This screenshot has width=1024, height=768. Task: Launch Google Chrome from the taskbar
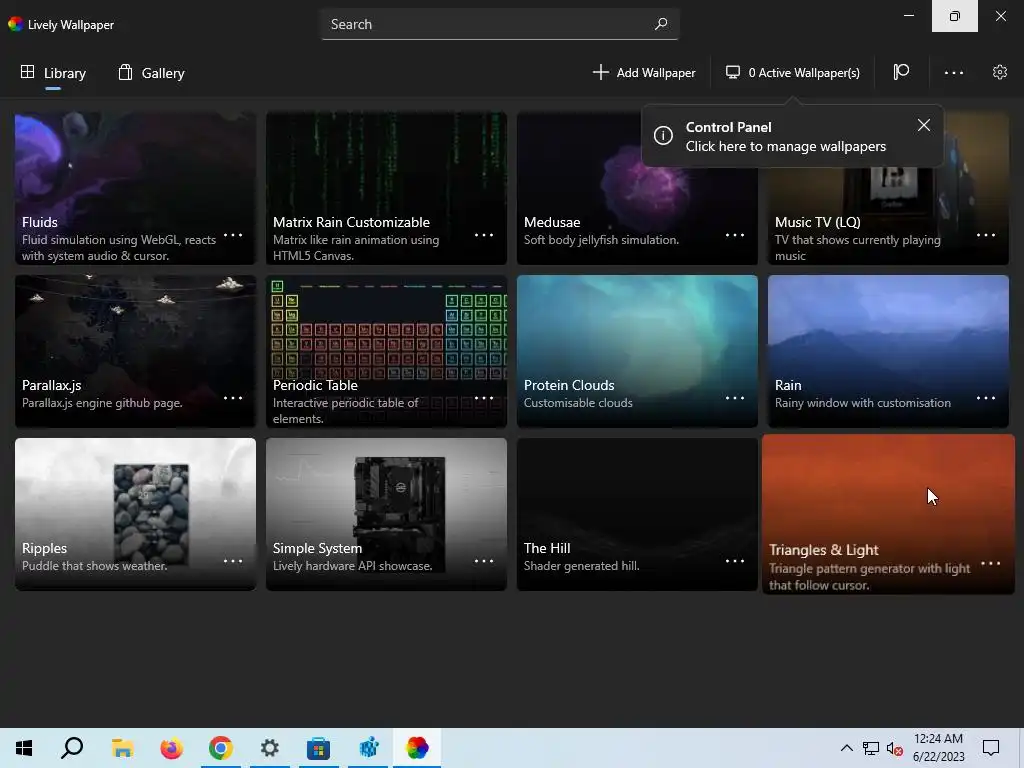[221, 748]
